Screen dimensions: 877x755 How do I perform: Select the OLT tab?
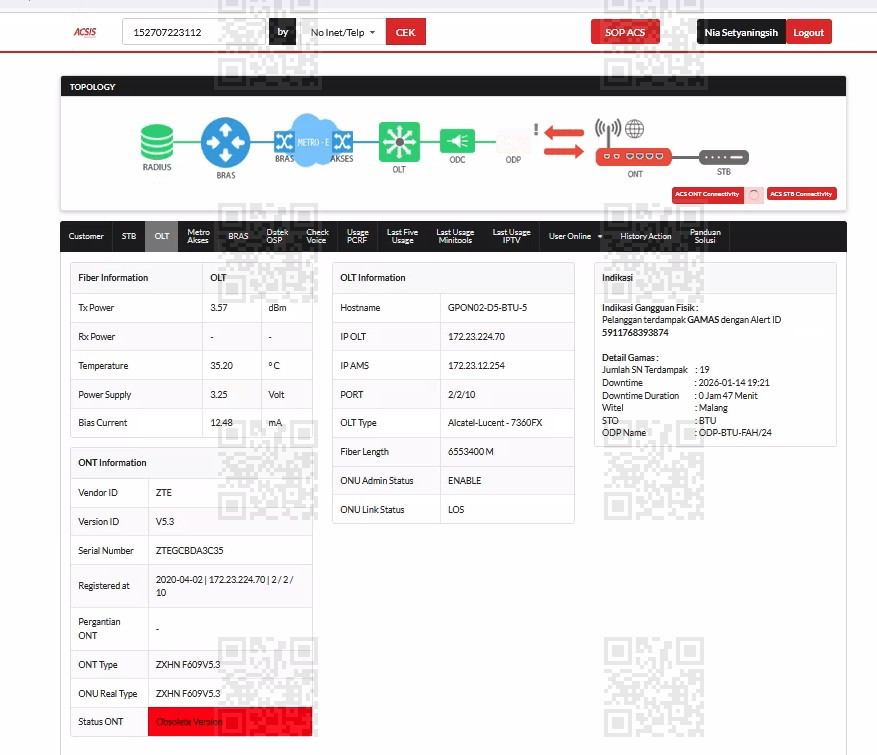tap(162, 236)
